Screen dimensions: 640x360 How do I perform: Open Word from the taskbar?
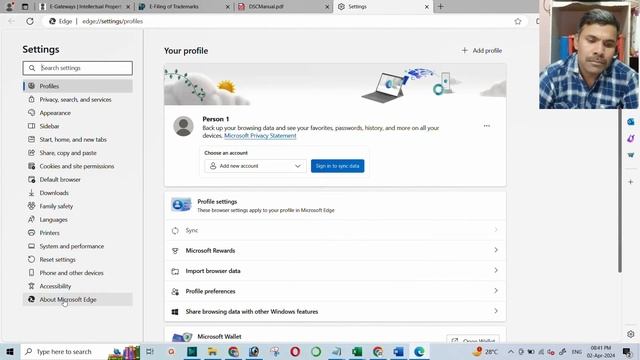(x=398, y=351)
